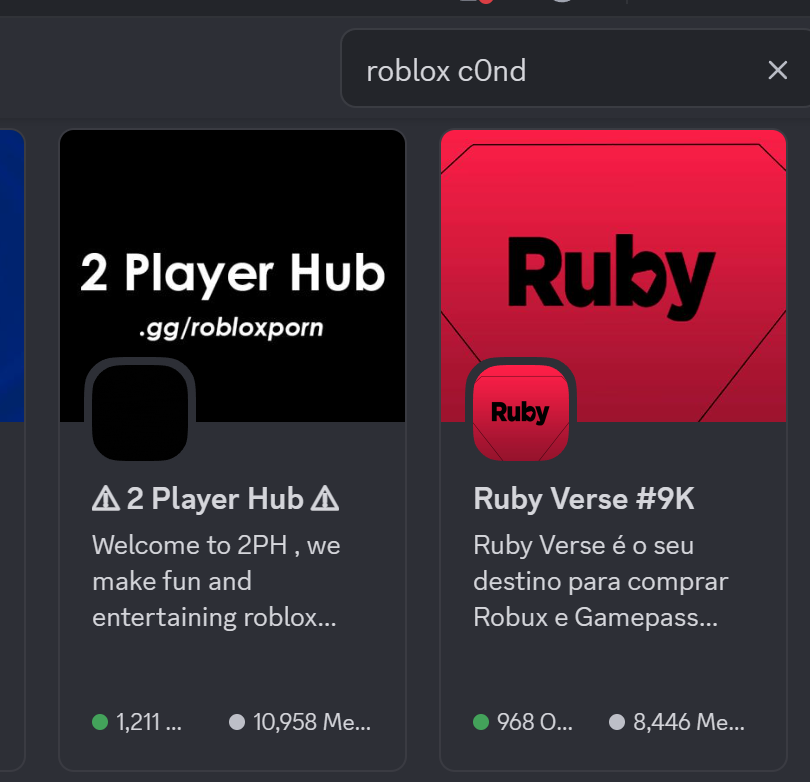Open the '2 Player Hub' server title
This screenshot has width=810, height=782.
(215, 498)
